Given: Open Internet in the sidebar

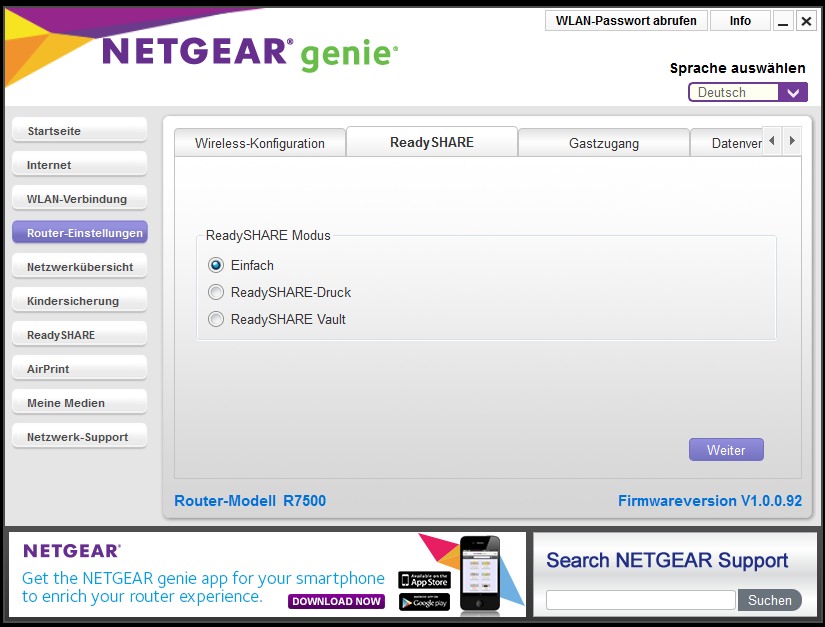Looking at the screenshot, I should [x=79, y=165].
